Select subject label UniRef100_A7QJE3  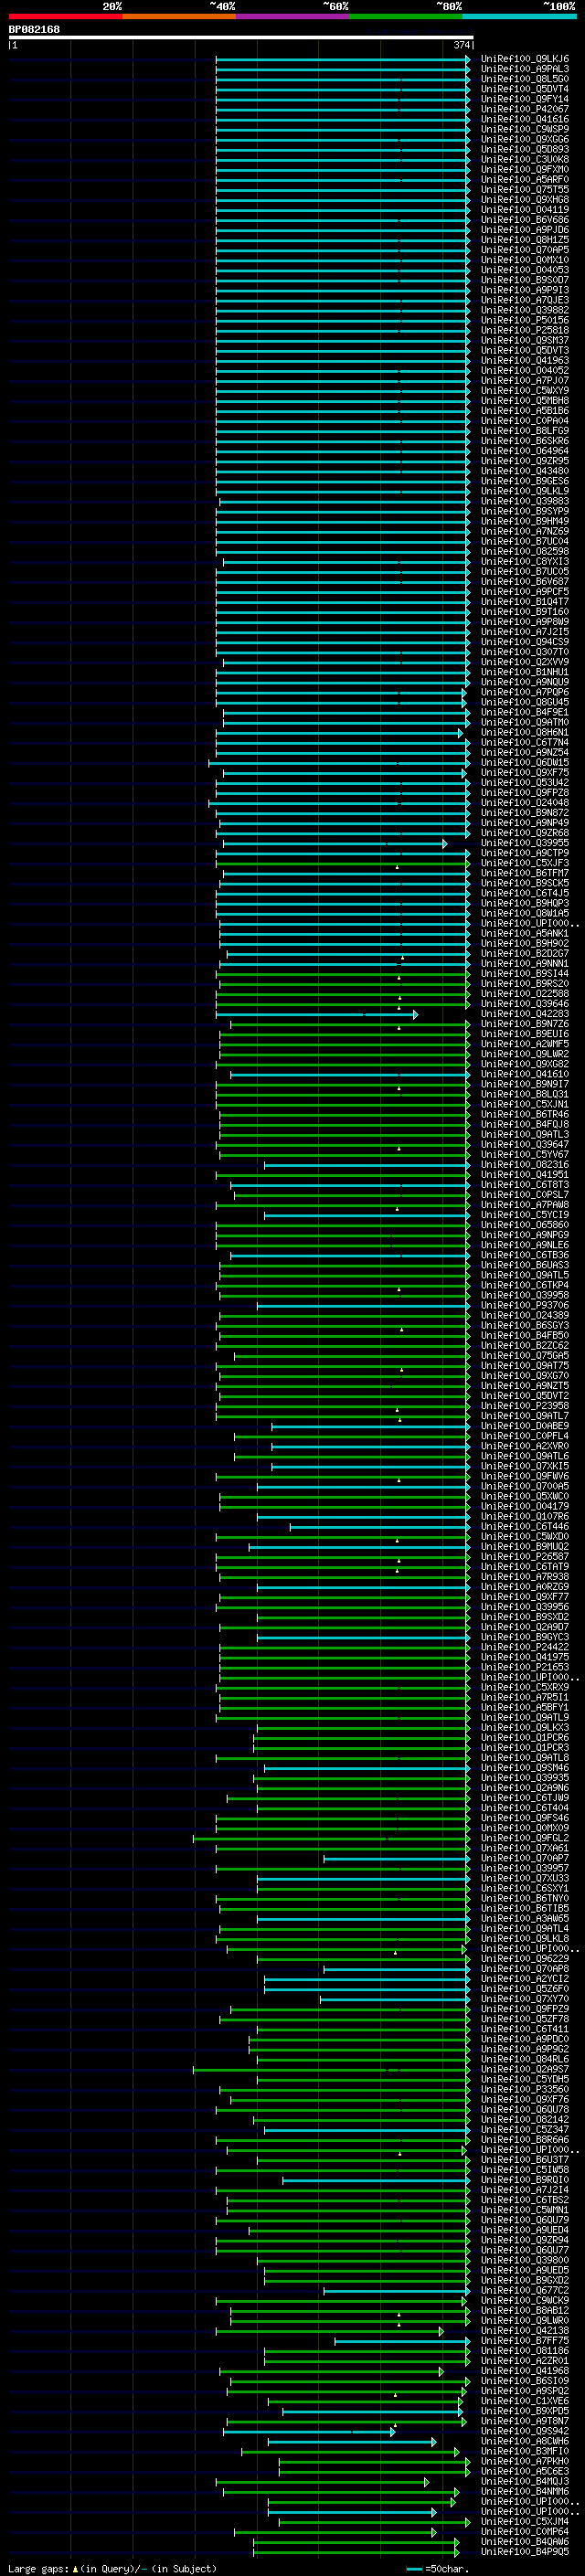point(525,300)
